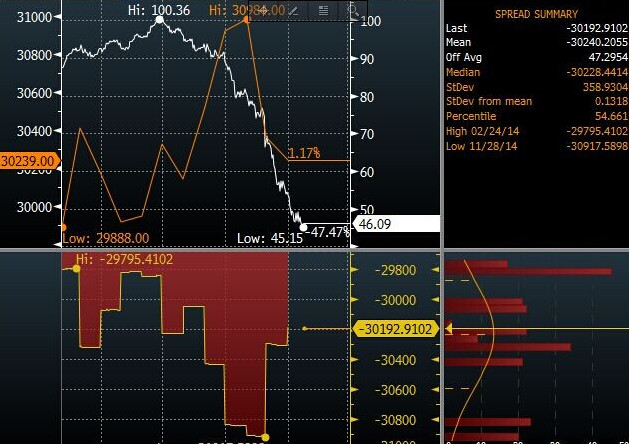
Task: Click the SPREAD SUMMARY heading
Action: pos(536,14)
